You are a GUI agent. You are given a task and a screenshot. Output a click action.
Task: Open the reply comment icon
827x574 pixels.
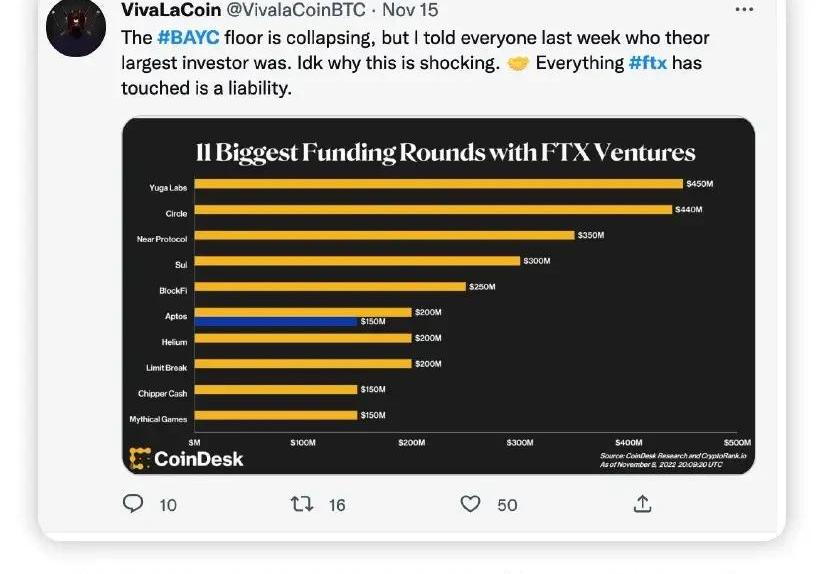pyautogui.click(x=133, y=503)
